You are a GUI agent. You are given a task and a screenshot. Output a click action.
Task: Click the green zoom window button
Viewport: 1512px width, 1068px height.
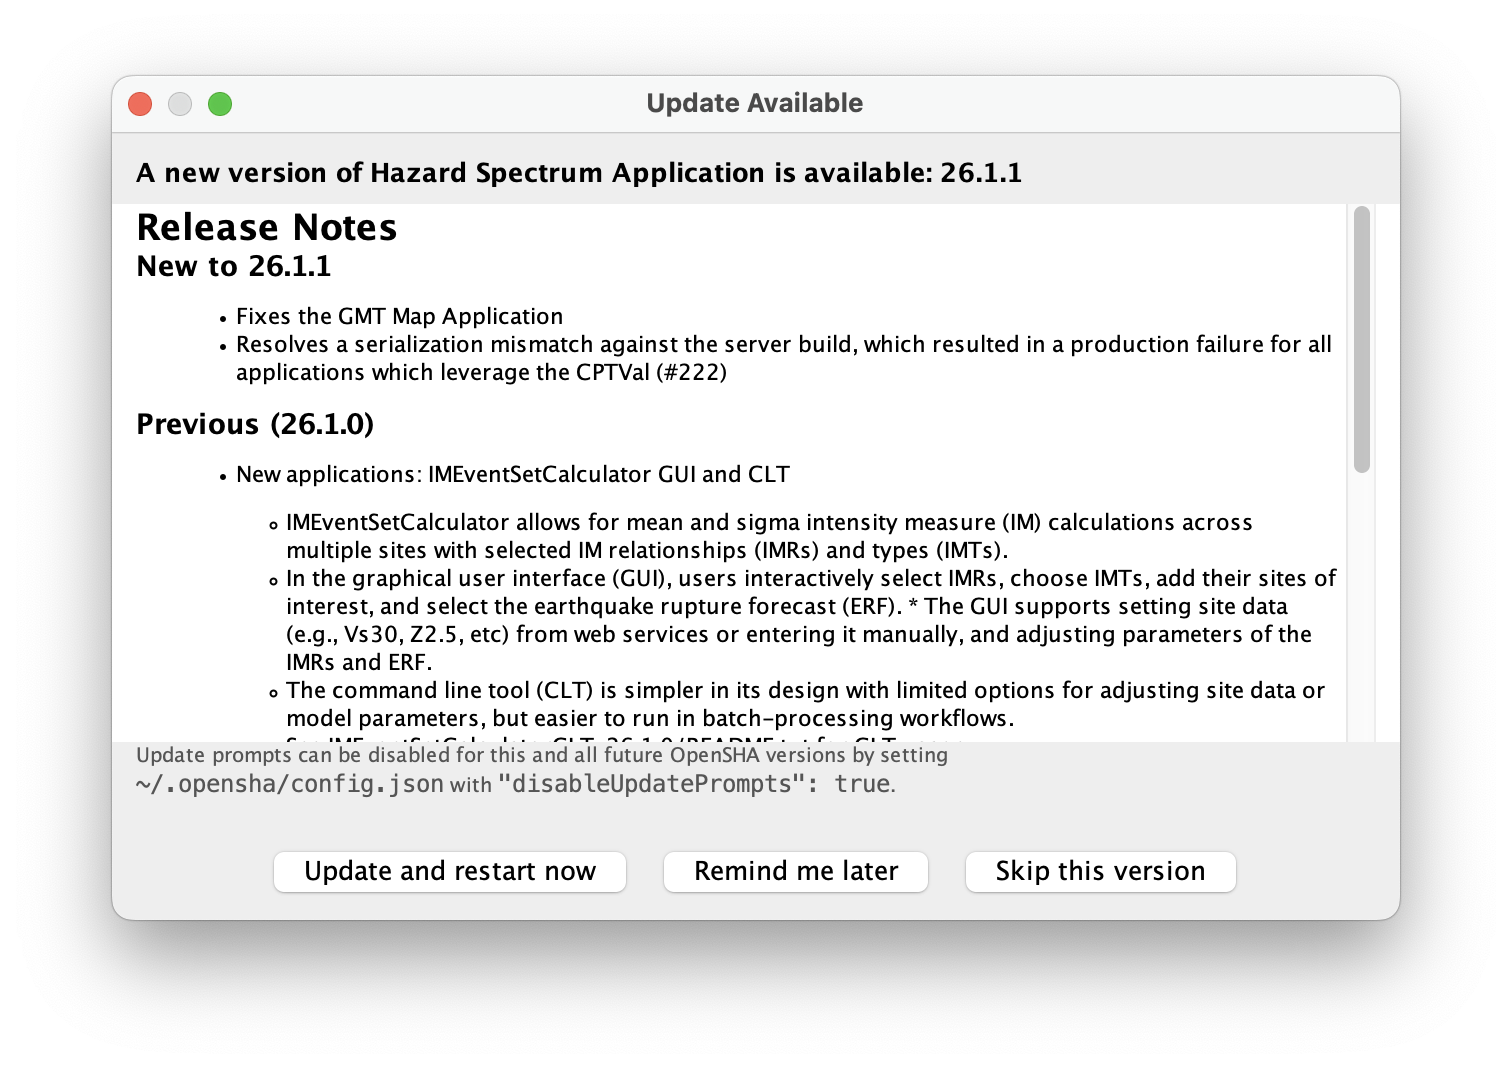pyautogui.click(x=220, y=104)
